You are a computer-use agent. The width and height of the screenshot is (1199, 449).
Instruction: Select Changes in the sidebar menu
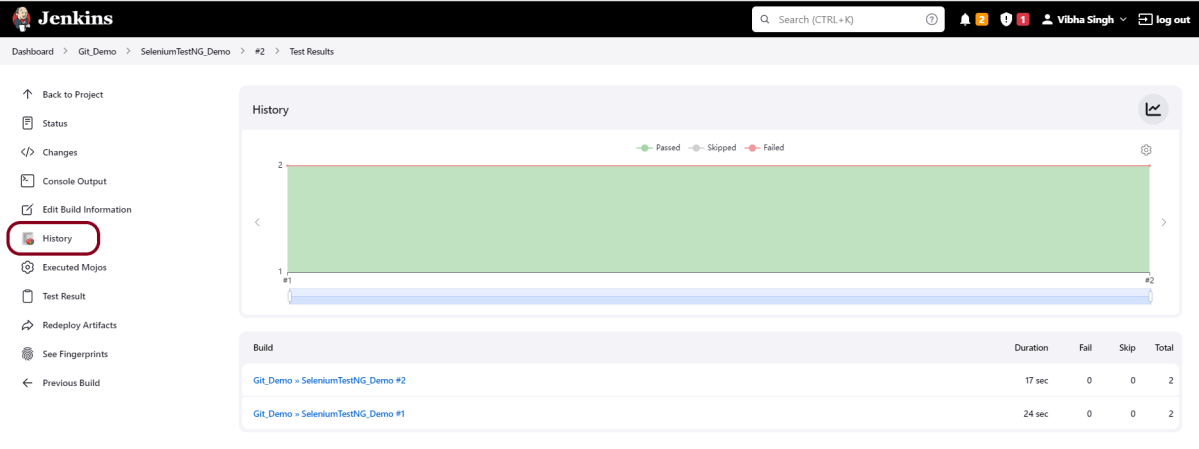tap(59, 152)
